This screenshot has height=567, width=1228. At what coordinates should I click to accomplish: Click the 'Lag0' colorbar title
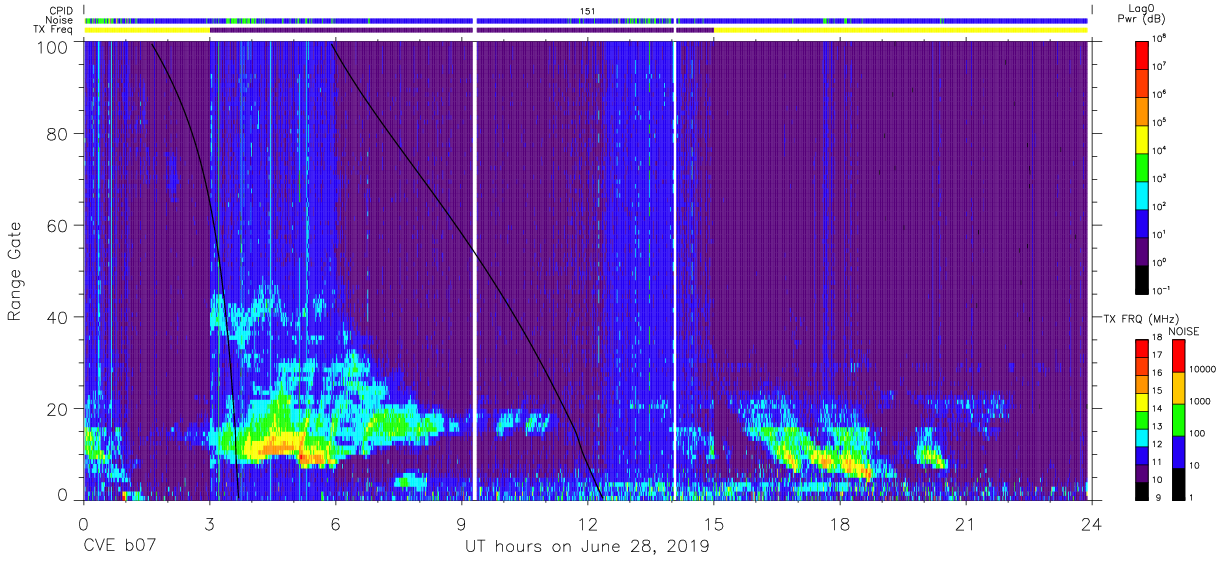[1143, 8]
